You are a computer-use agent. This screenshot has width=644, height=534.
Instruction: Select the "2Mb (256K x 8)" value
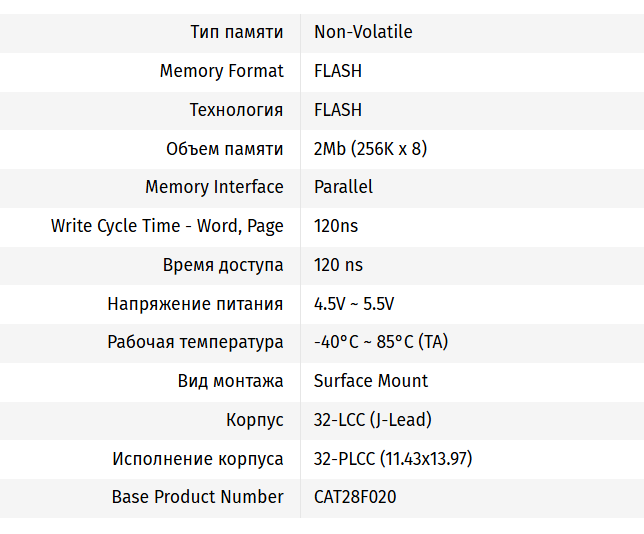pyautogui.click(x=370, y=149)
